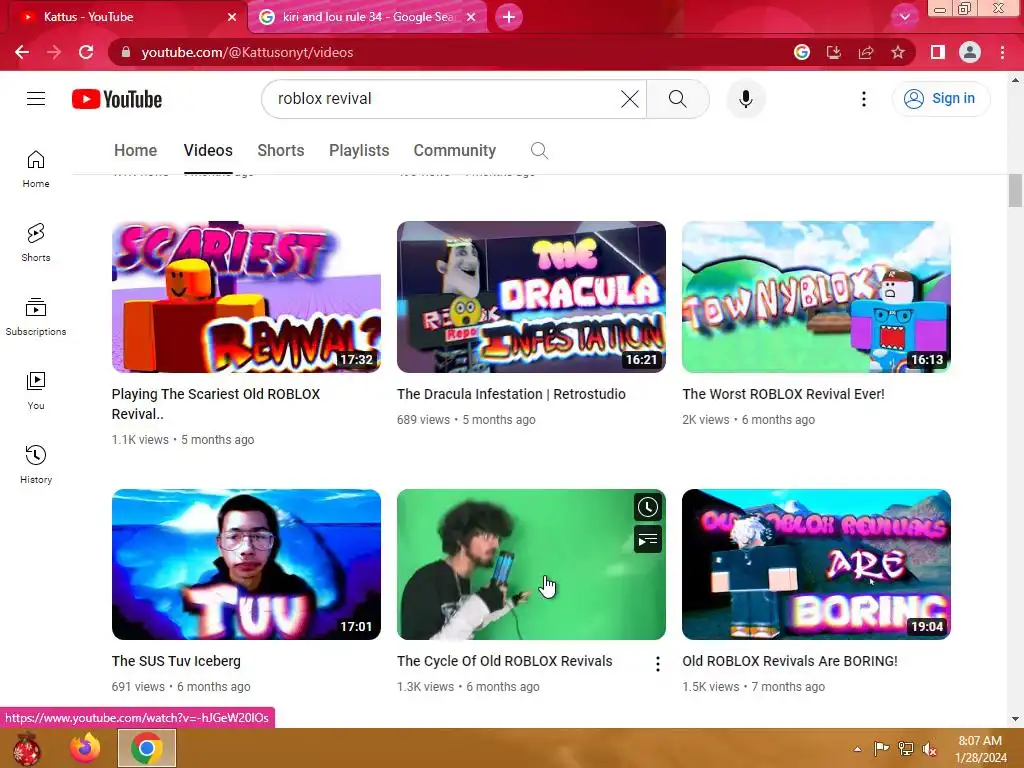Add The Cycle video to Watch later
1024x768 pixels.
[648, 507]
